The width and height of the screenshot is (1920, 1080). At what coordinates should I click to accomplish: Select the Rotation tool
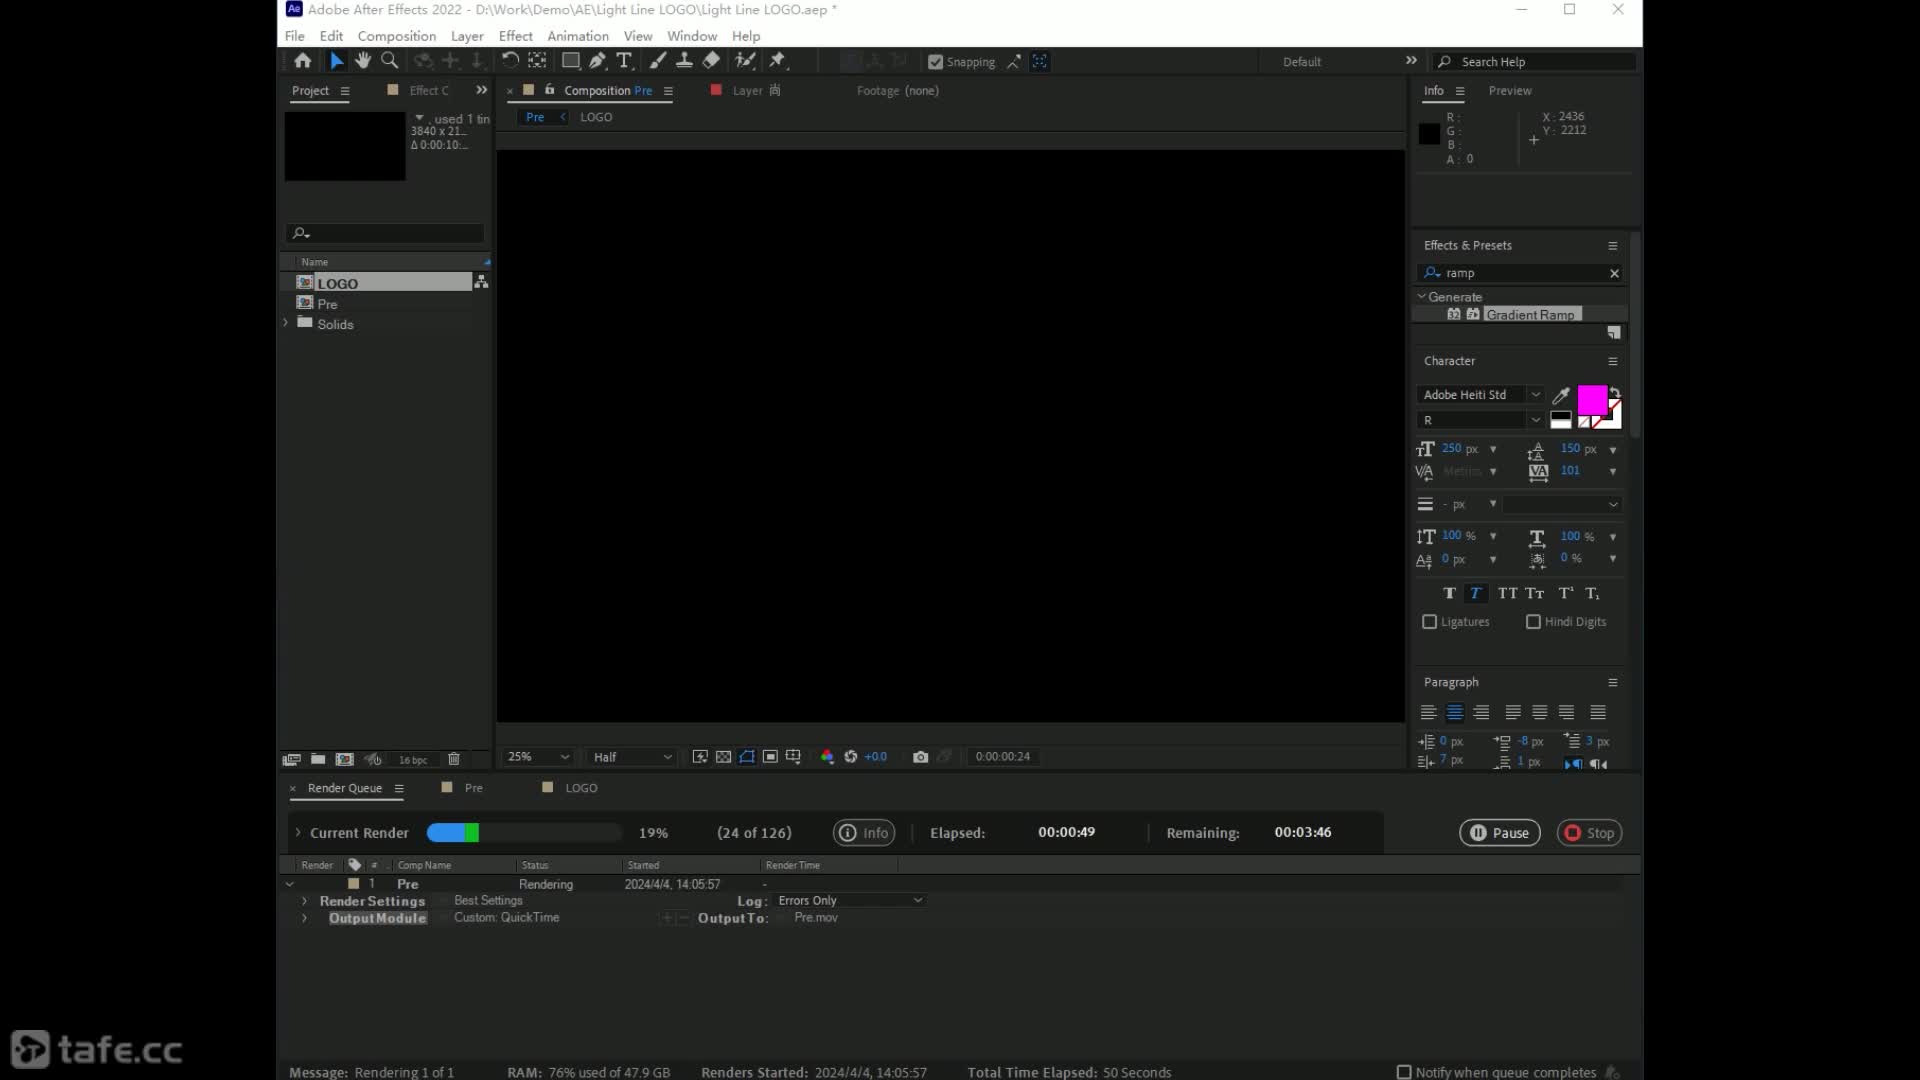pos(510,61)
